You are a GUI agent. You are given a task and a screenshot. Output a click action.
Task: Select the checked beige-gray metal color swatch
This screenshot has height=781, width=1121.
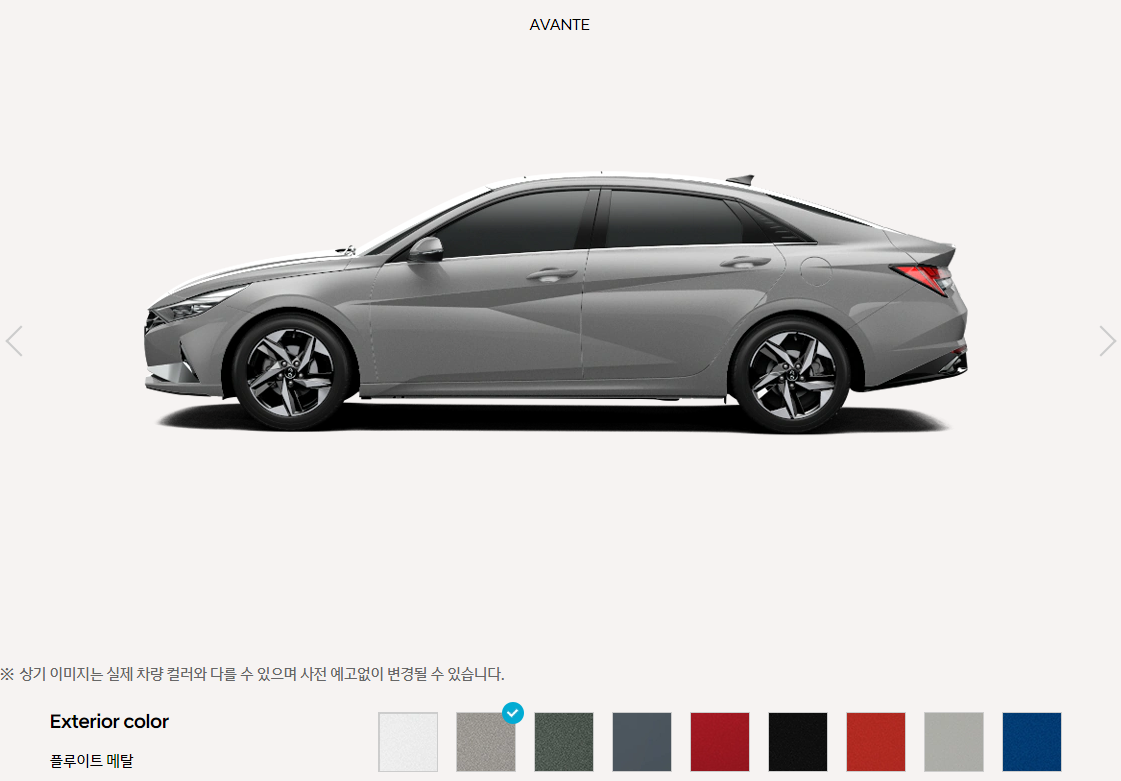485,742
